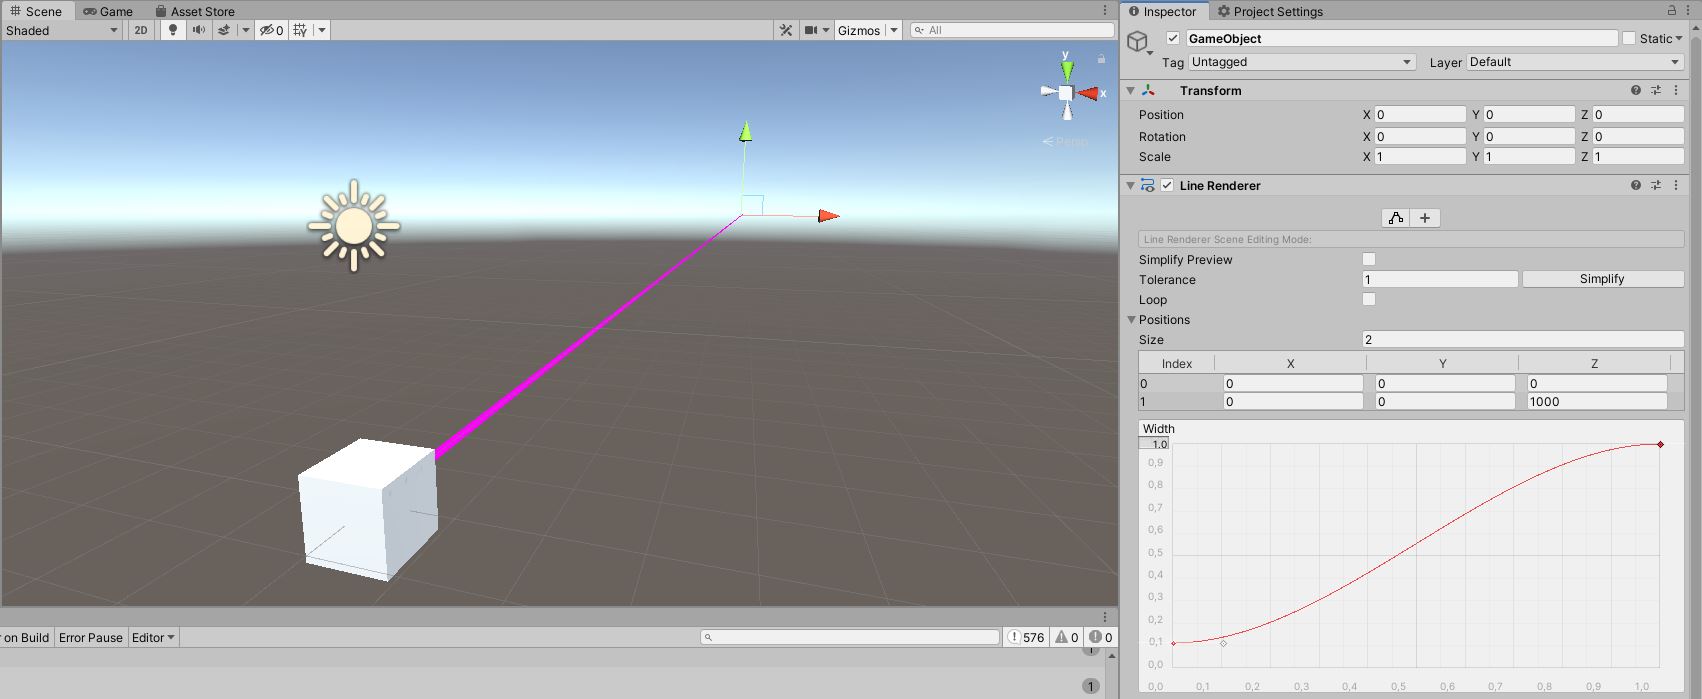Toggle Error Pause in the console
Image resolution: width=1702 pixels, height=699 pixels.
tap(91, 637)
